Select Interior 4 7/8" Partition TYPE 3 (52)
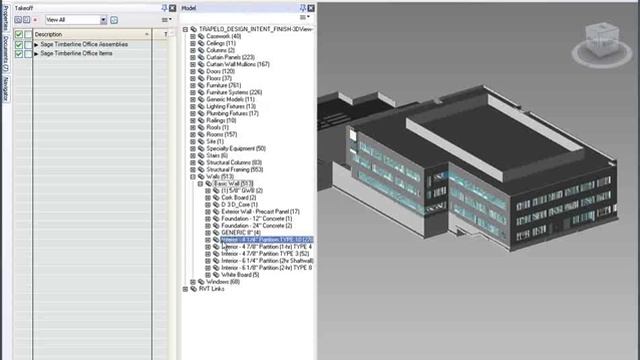This screenshot has height=360, width=640. pos(265,253)
